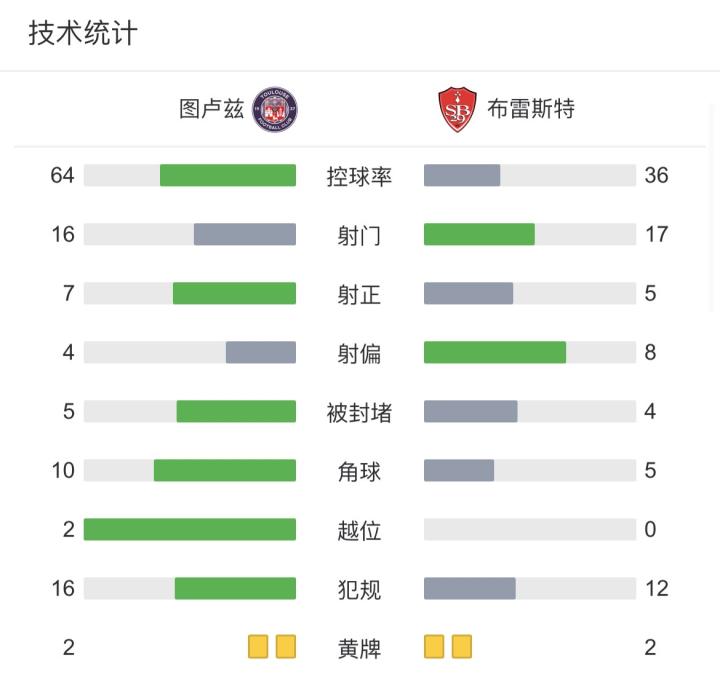Click Brest's rightmost yellow card icon
720x680 pixels.
[461, 647]
